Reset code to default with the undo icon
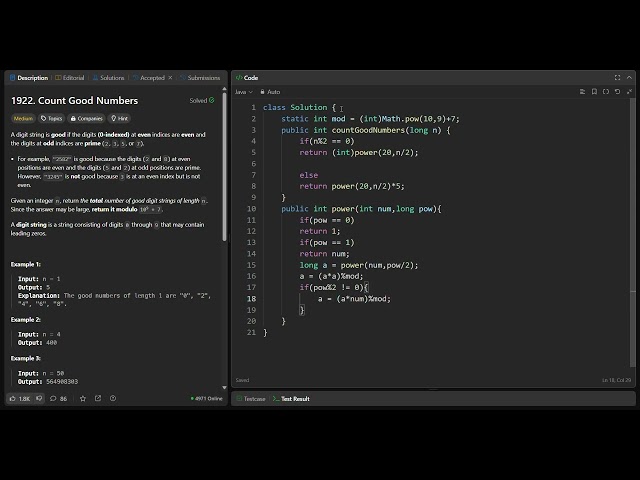 [618, 92]
